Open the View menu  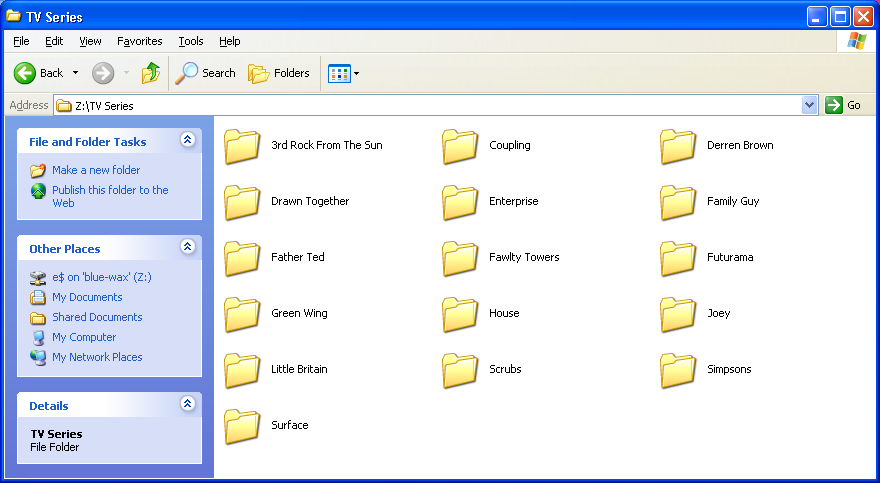90,41
